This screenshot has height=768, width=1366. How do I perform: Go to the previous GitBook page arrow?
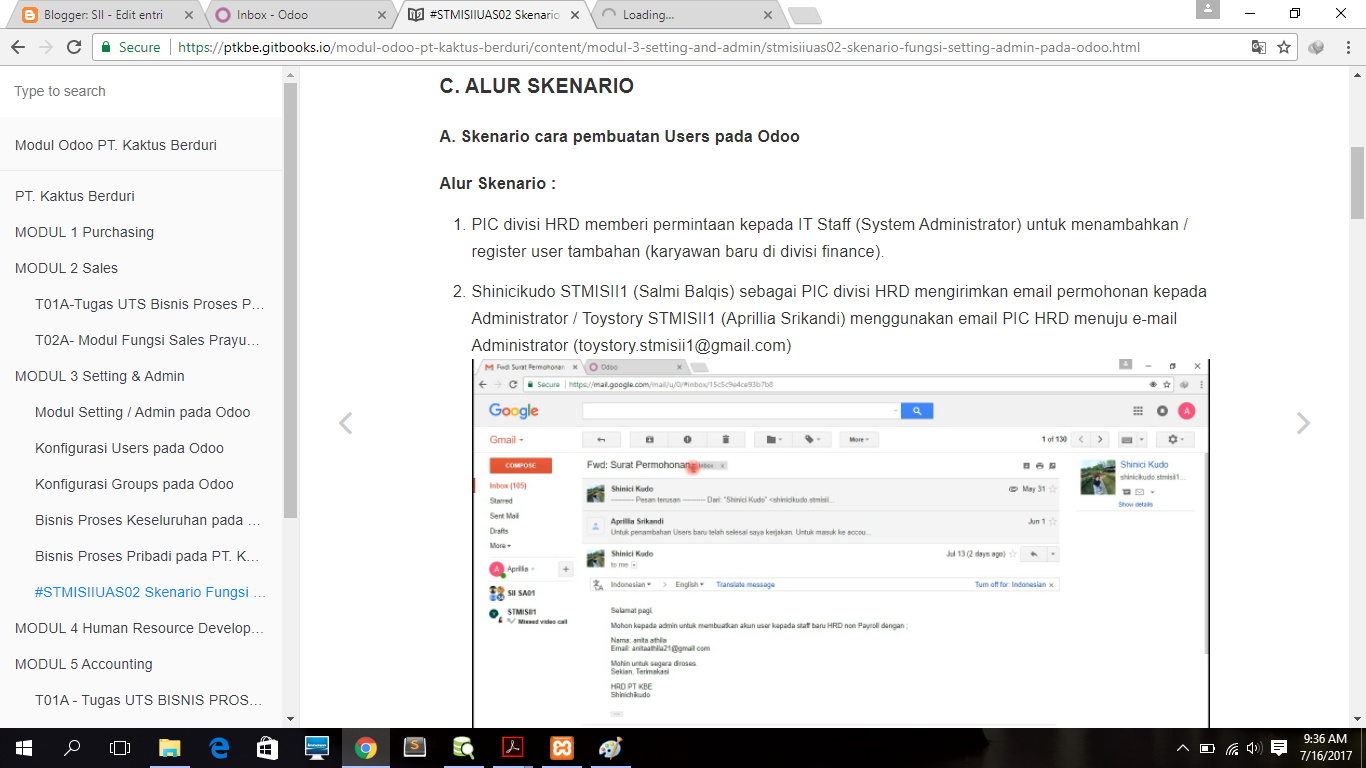[345, 423]
